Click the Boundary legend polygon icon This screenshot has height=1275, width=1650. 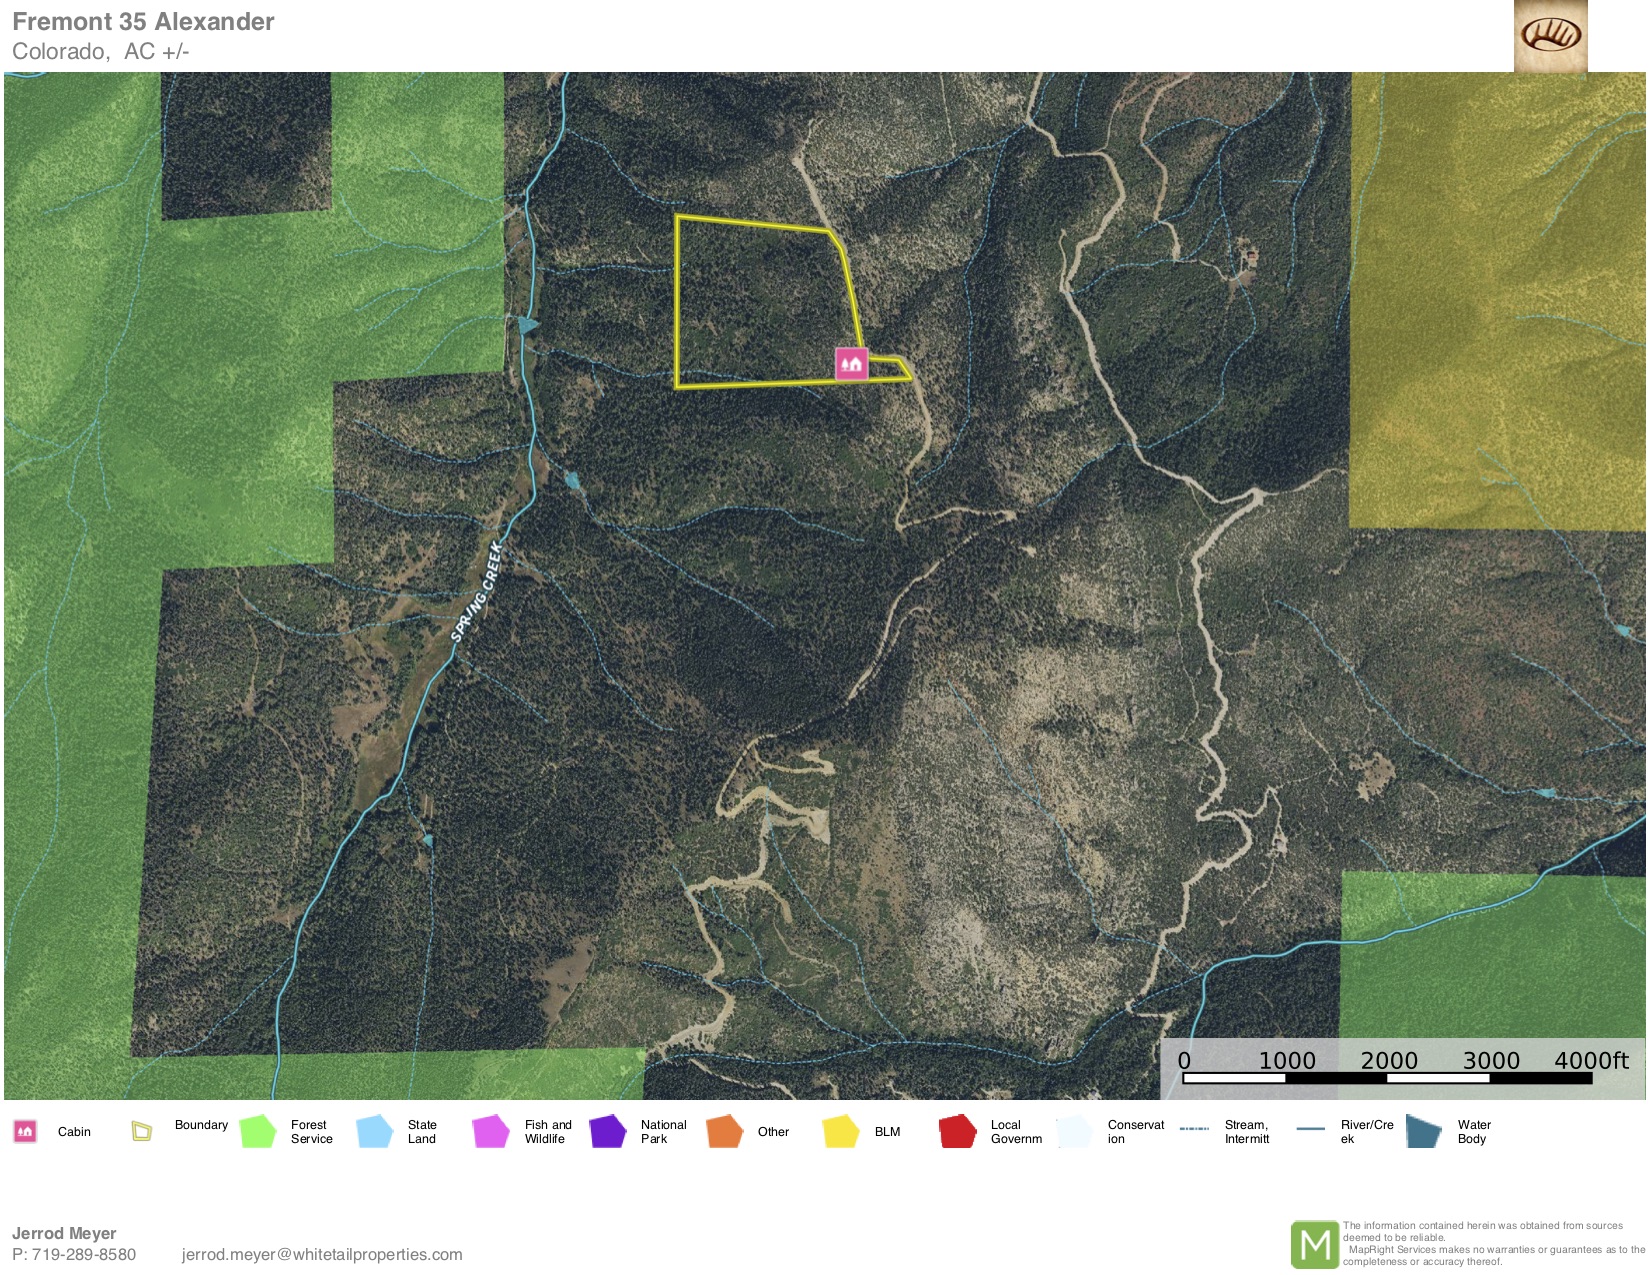[142, 1132]
